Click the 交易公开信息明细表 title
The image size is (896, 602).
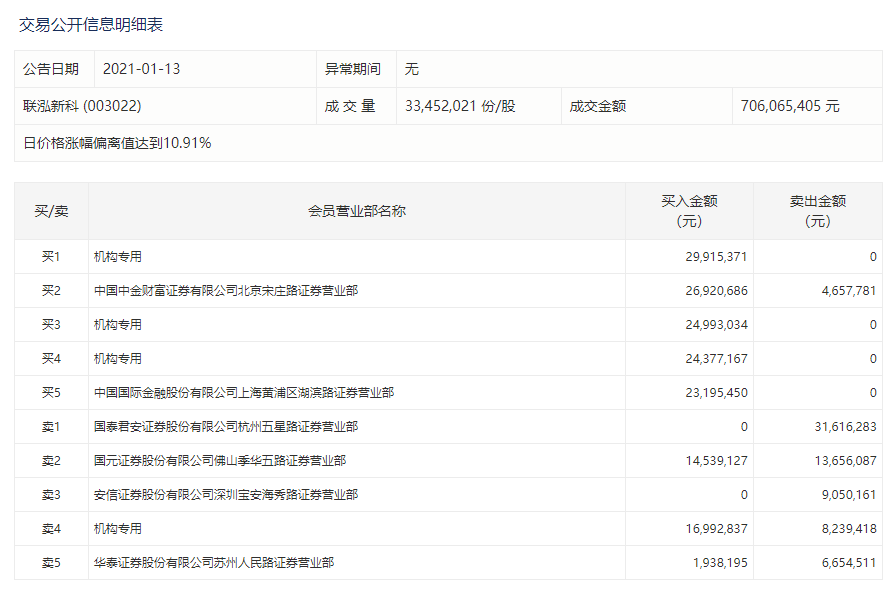click(x=91, y=25)
